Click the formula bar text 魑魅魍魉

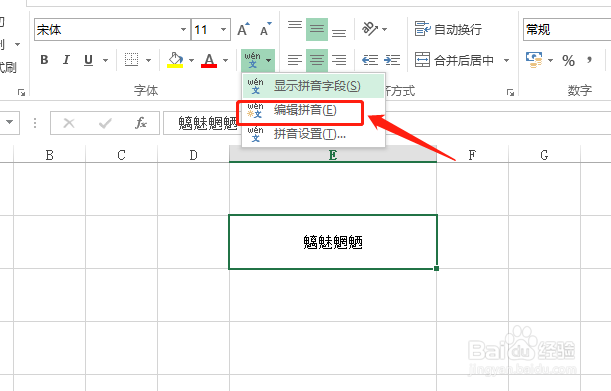(207, 124)
